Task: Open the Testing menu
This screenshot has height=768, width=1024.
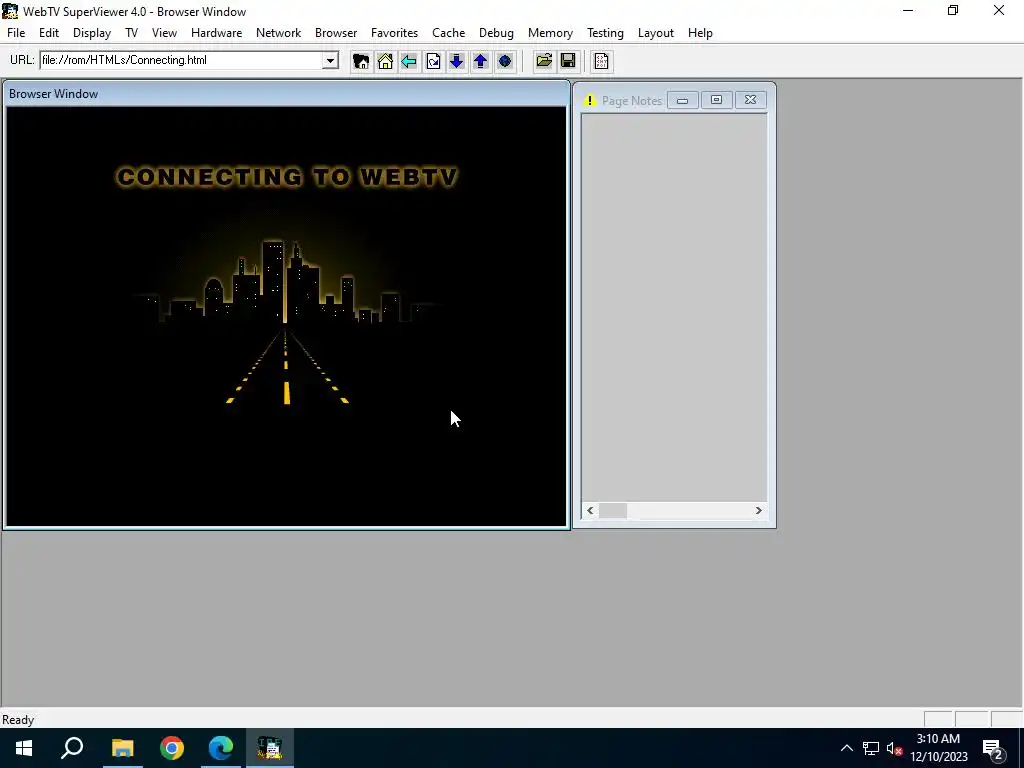Action: tap(605, 33)
